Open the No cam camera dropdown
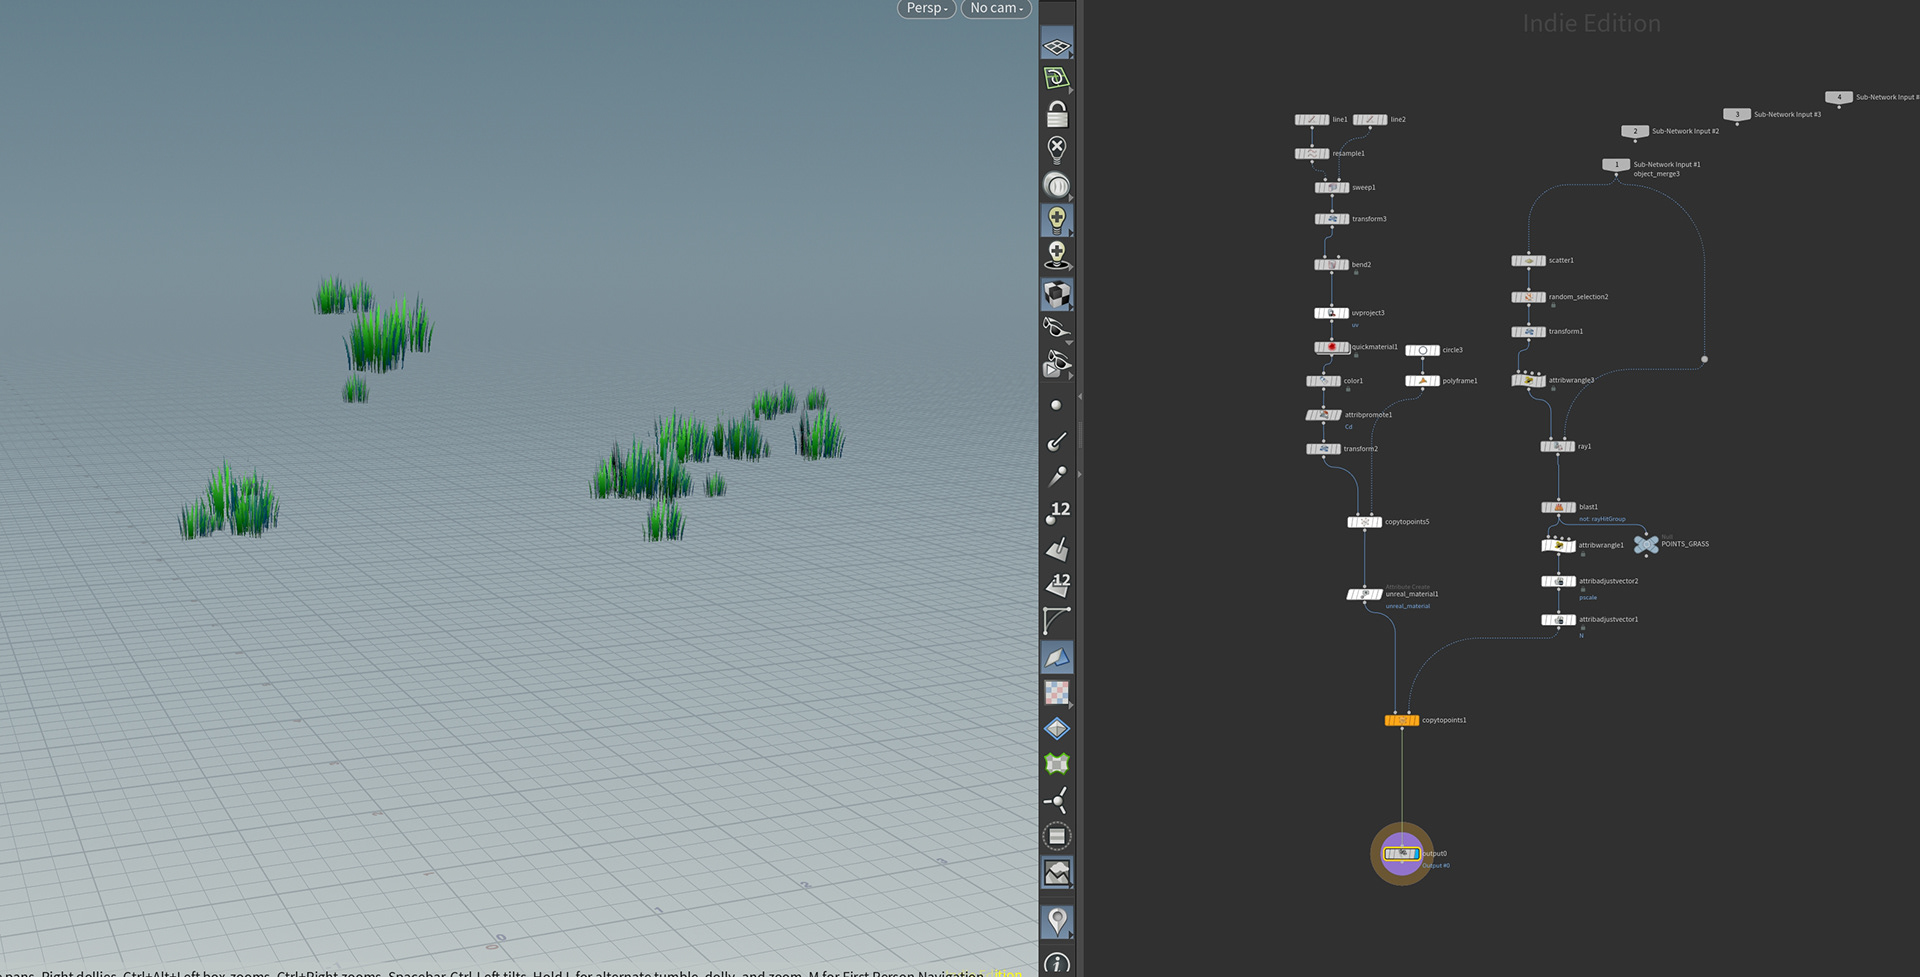 pos(996,8)
